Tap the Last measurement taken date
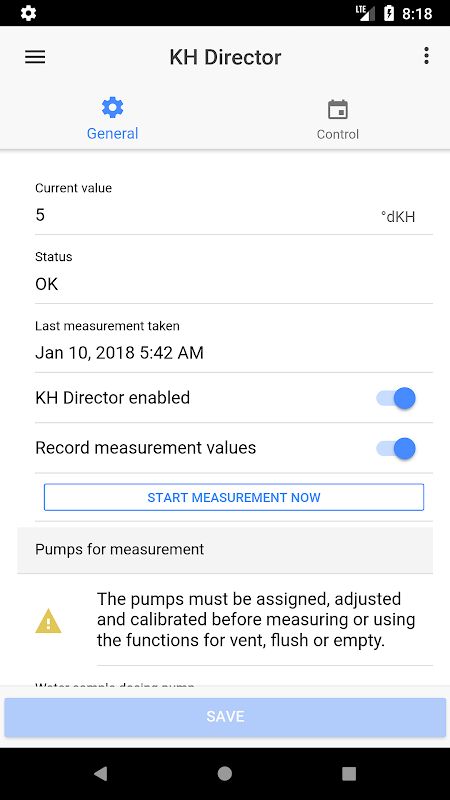Screen dimensions: 450x800 coord(119,353)
